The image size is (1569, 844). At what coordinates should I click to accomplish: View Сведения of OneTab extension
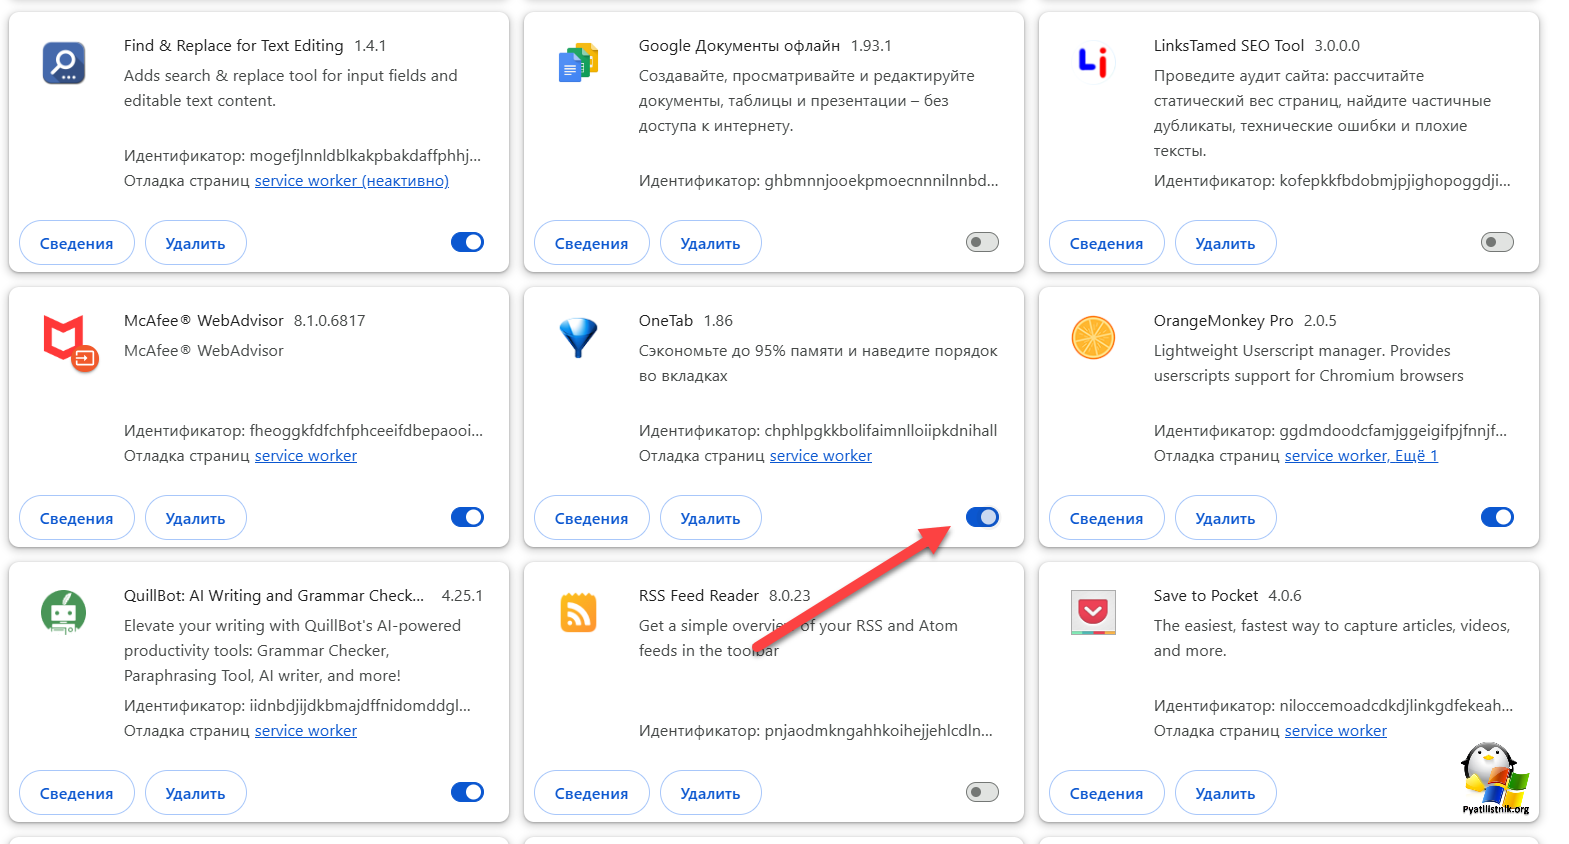tap(592, 518)
